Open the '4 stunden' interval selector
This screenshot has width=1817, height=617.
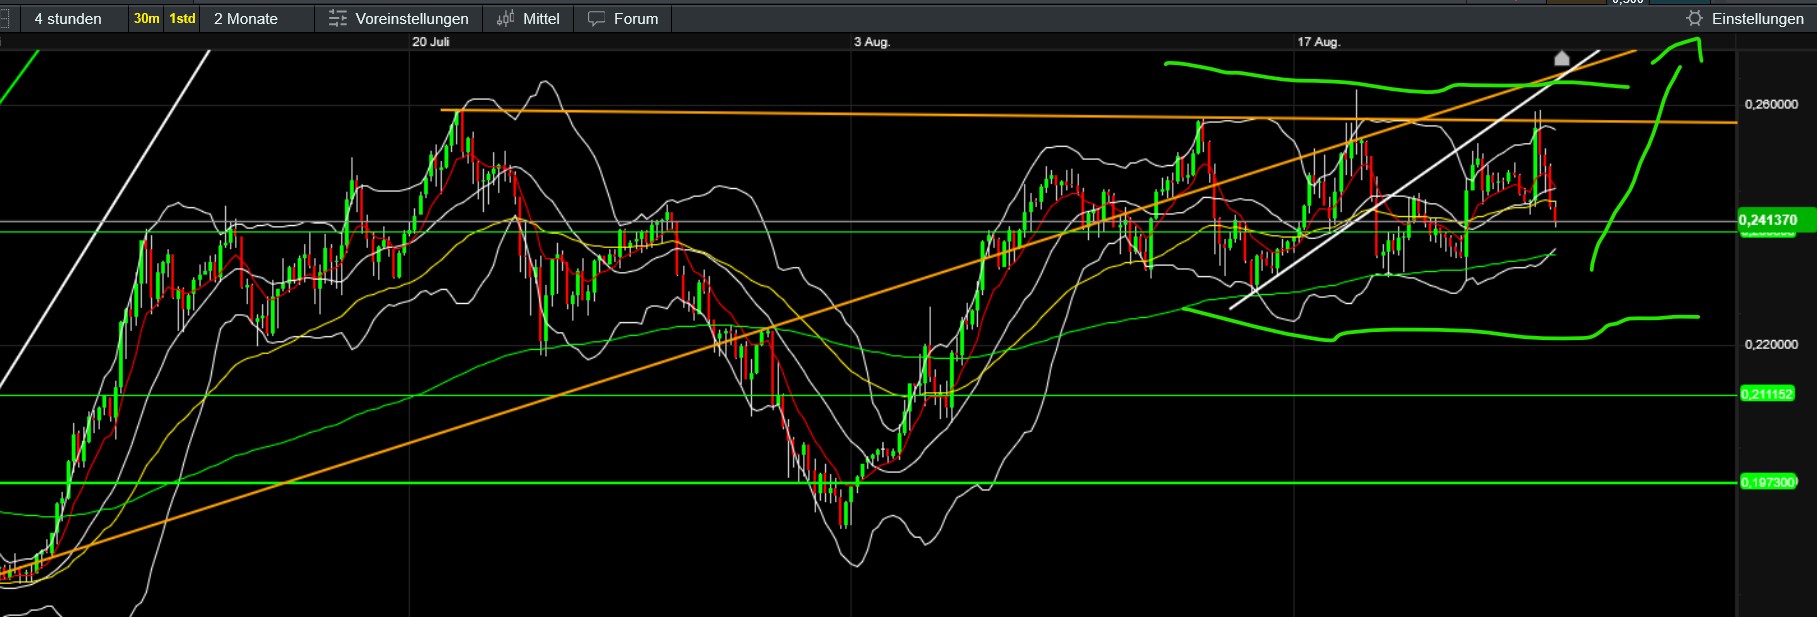[x=68, y=18]
